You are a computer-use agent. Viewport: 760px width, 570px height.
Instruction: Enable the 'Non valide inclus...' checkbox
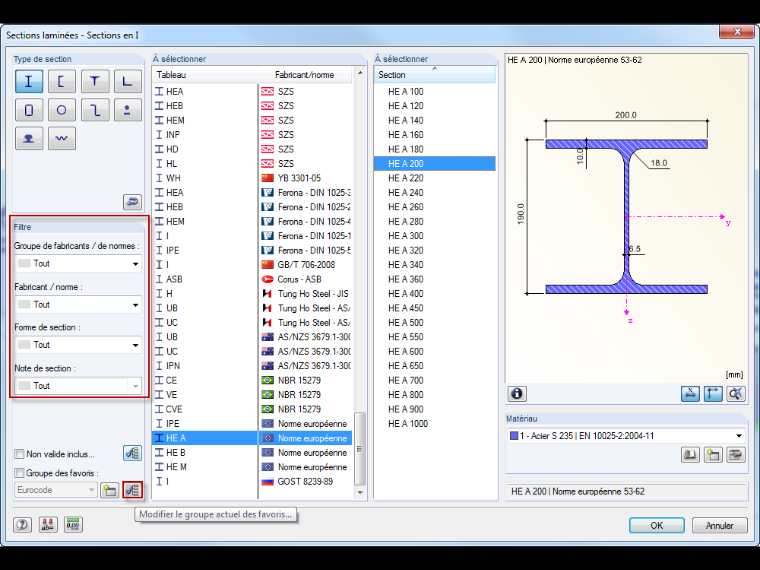19,454
